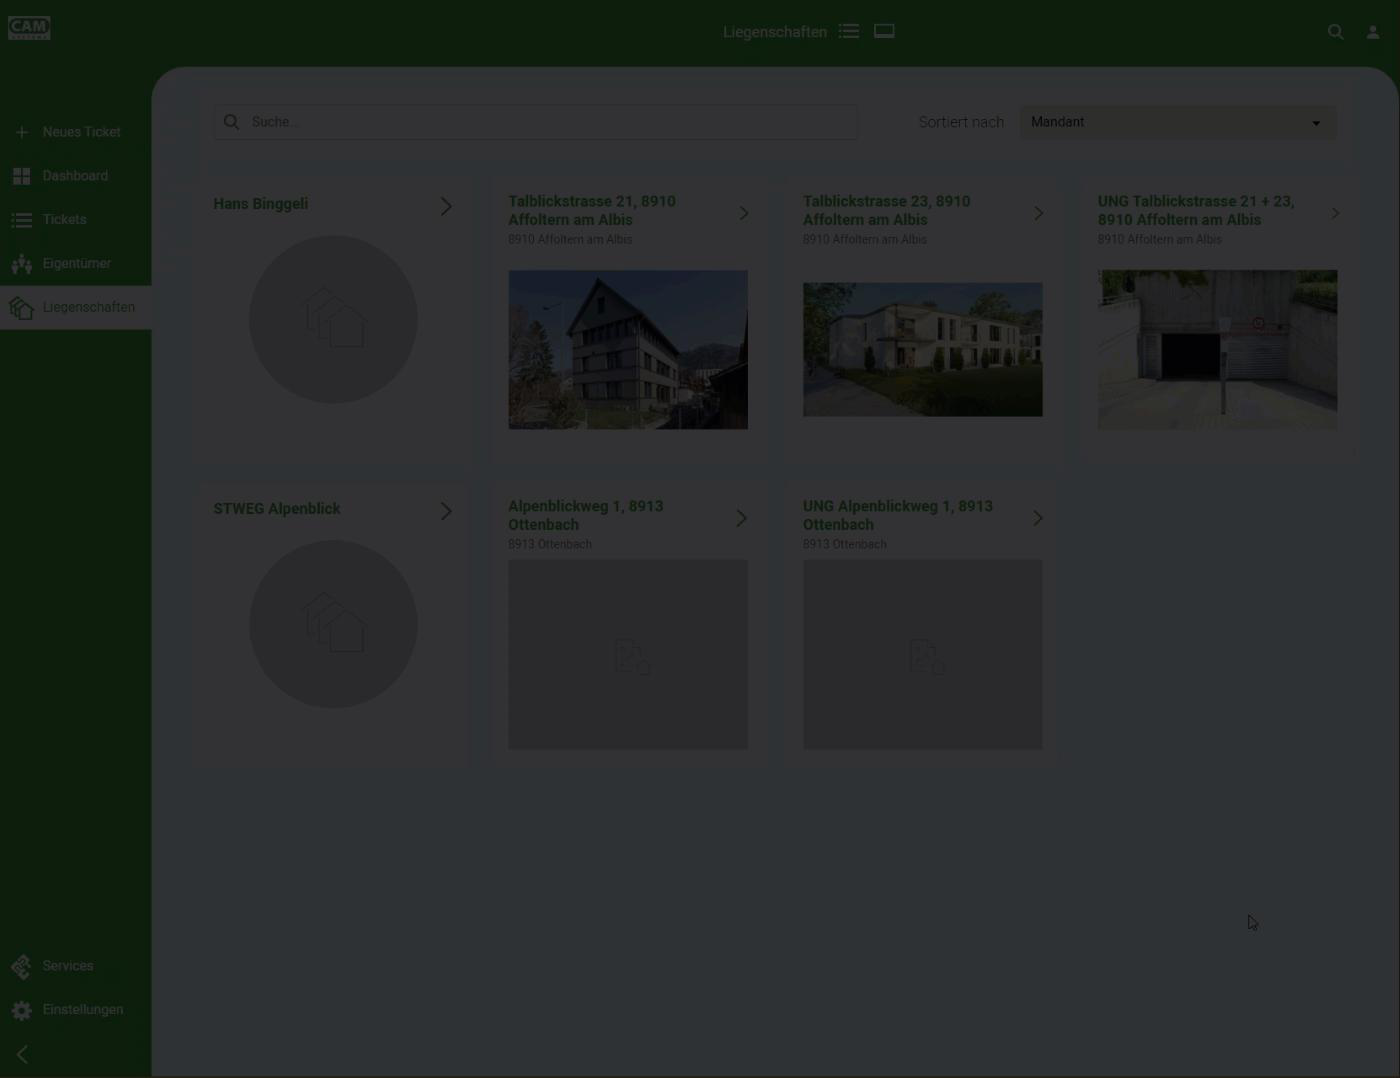Click 8913 Ottenbach under Alpenblickweg 1
The height and width of the screenshot is (1078, 1400).
point(550,544)
